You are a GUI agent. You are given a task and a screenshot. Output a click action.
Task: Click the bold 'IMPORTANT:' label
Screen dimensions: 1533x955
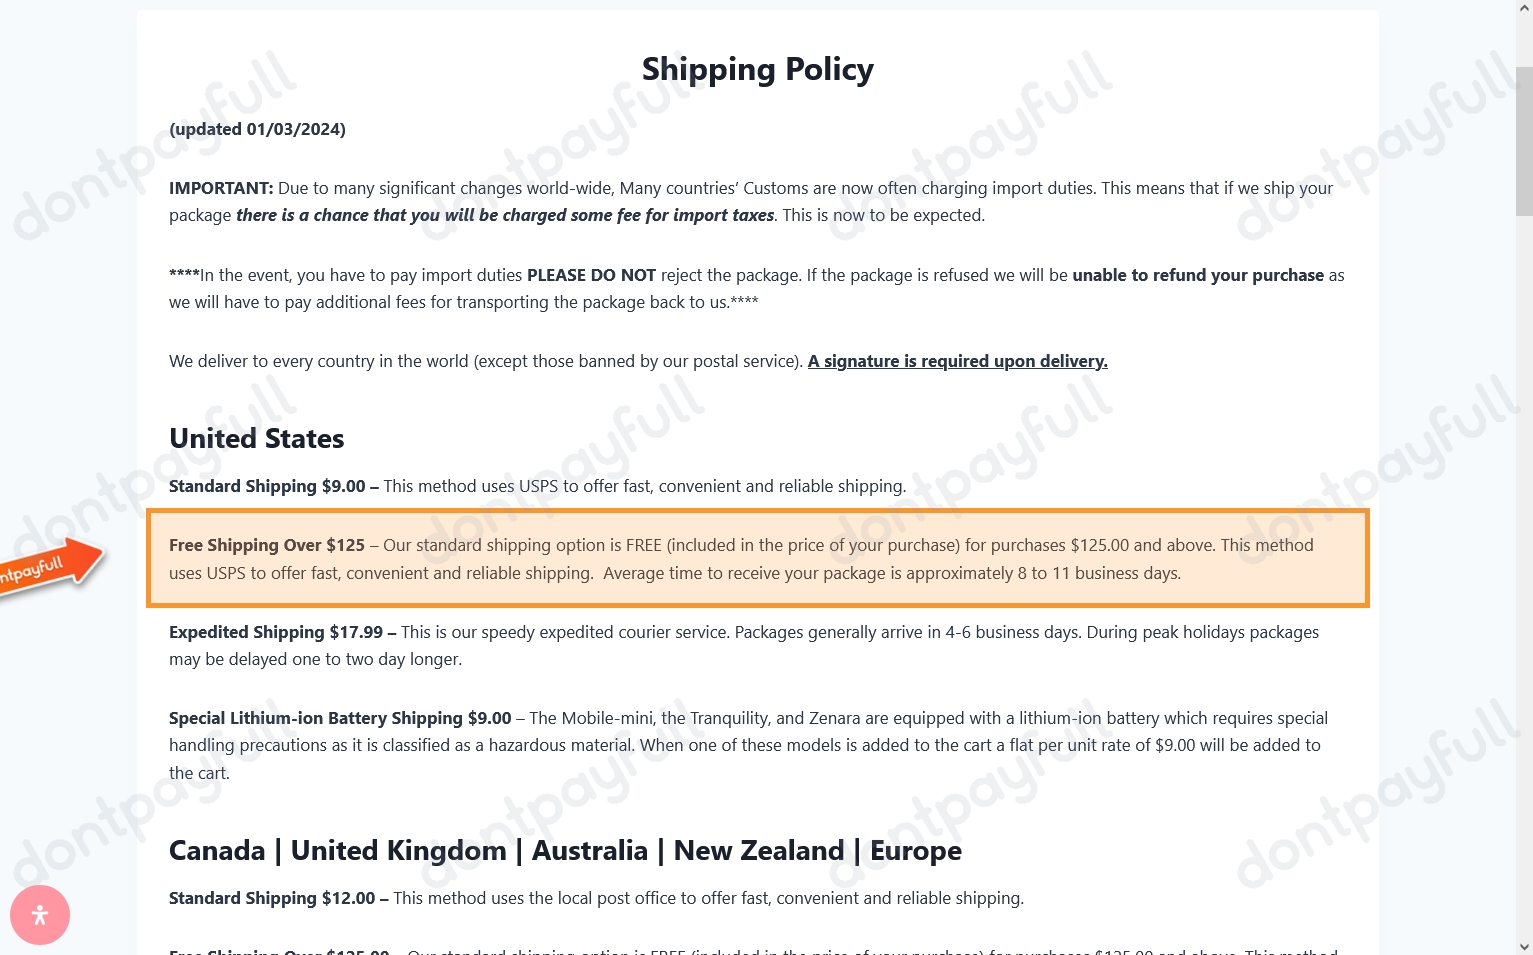tap(221, 188)
